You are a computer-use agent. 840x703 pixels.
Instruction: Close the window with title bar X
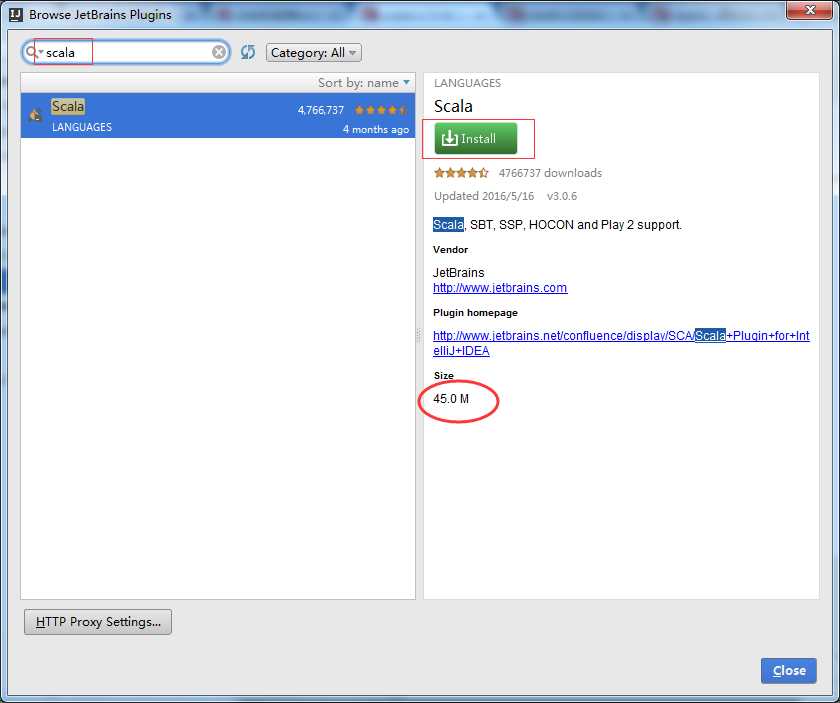click(x=809, y=10)
